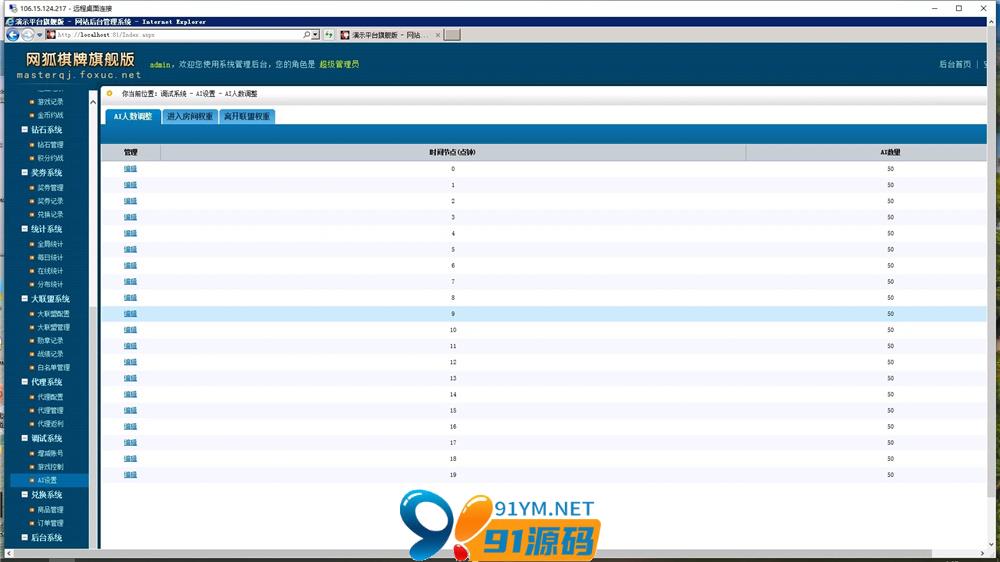This screenshot has height=562, width=1000.
Task: Click 编辑 link for time node 7
Action: [x=130, y=282]
